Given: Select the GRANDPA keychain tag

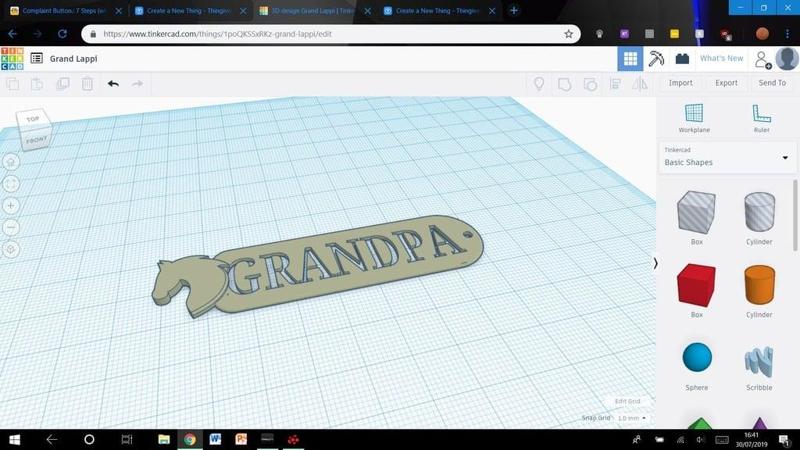Looking at the screenshot, I should tap(350, 262).
